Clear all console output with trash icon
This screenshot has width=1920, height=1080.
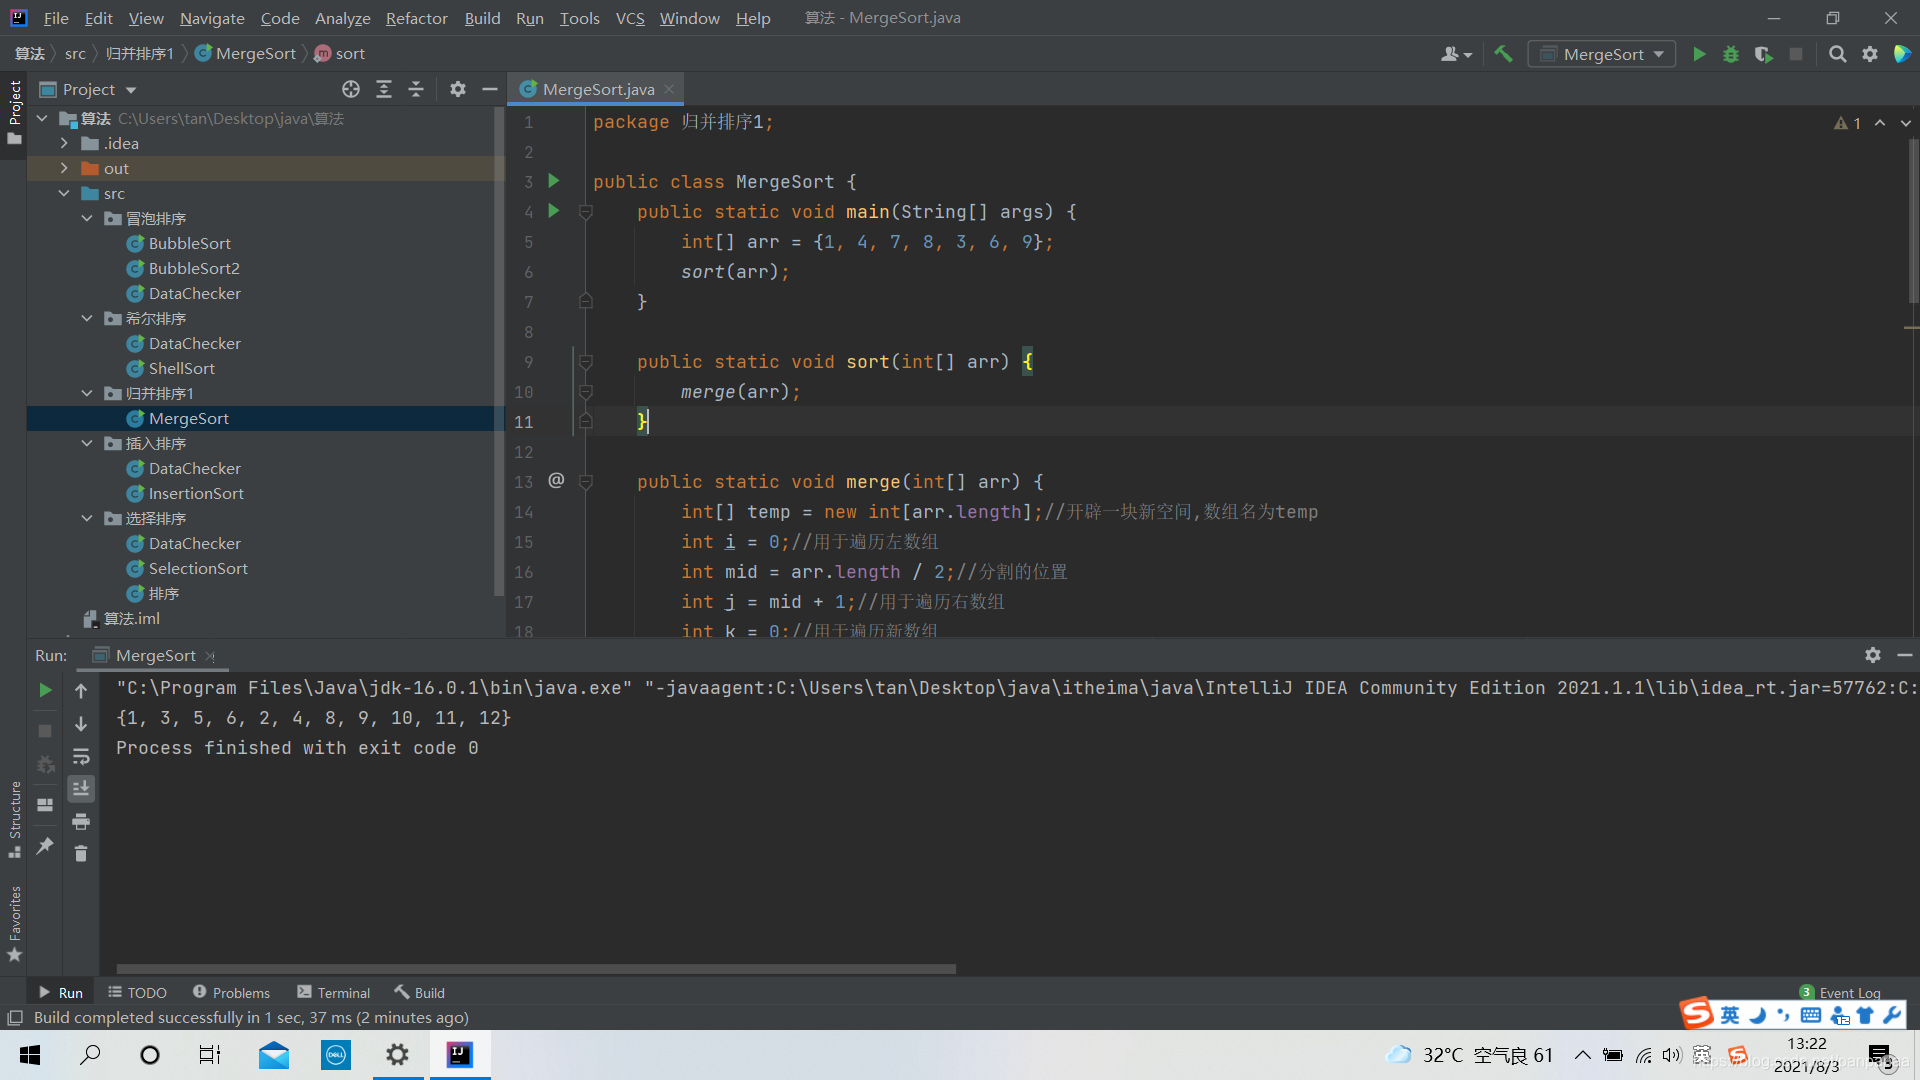pos(81,853)
